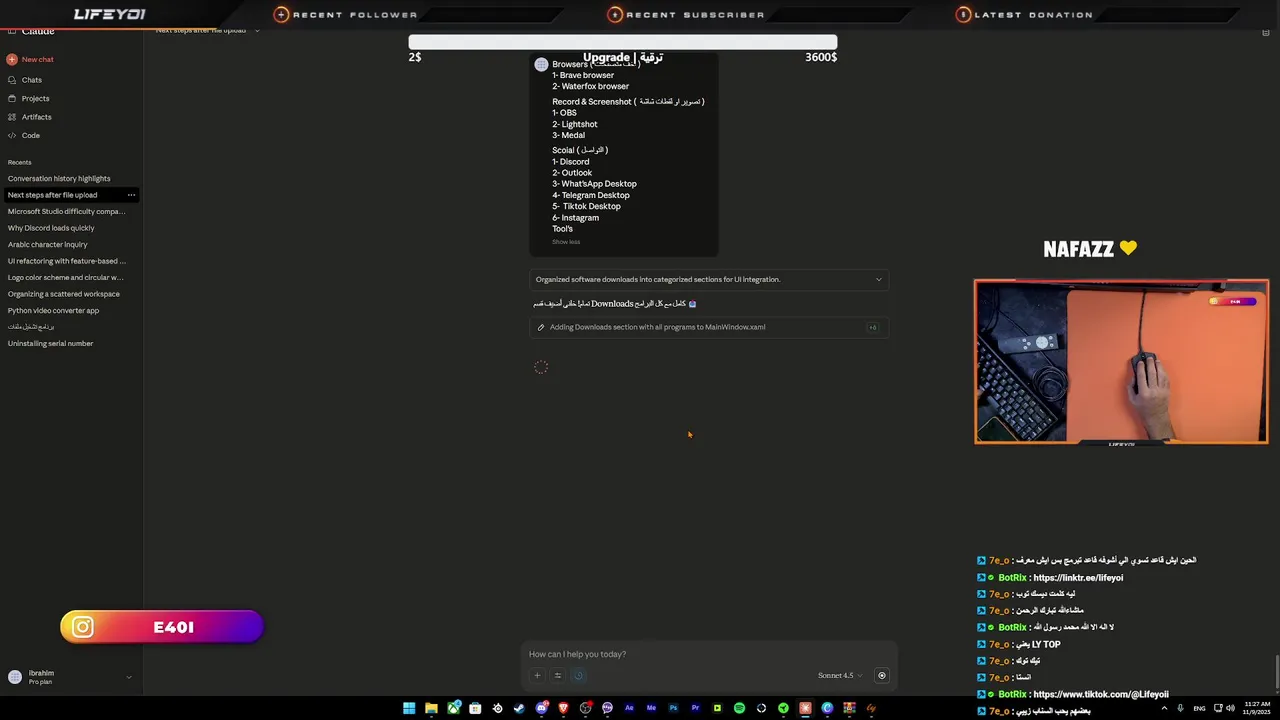Open the Sonnet 4.5 model selector

point(840,675)
